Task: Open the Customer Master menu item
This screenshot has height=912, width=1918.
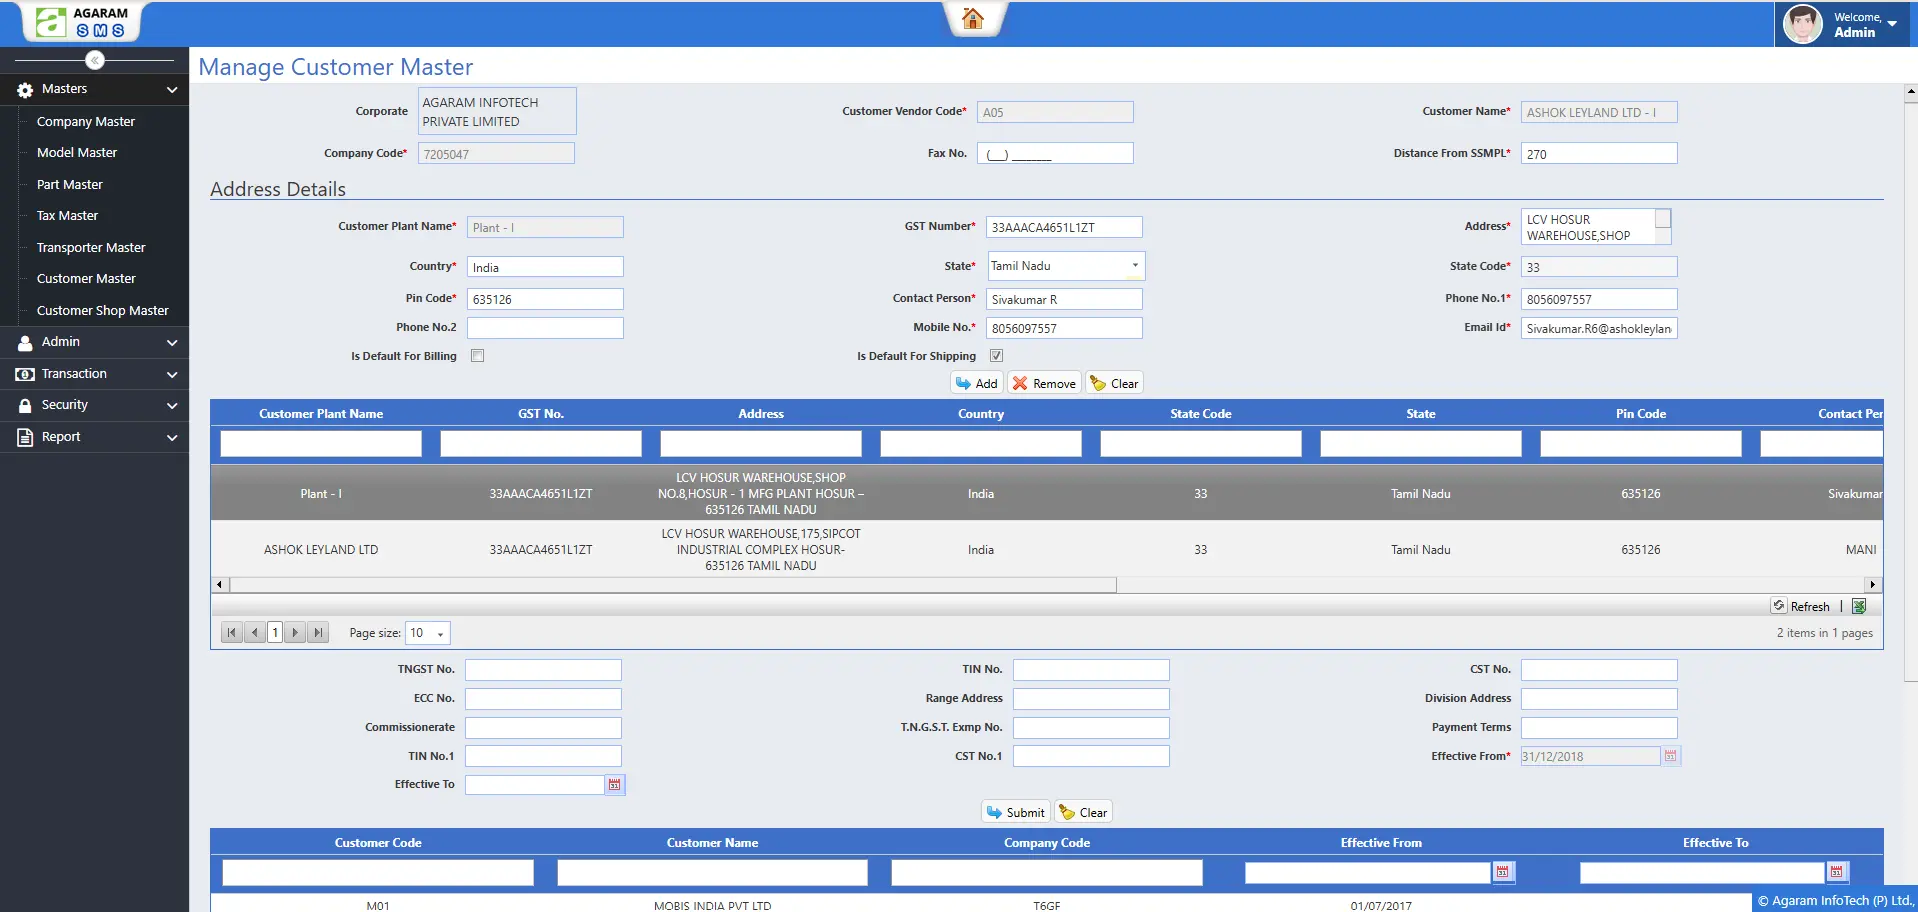Action: click(86, 278)
